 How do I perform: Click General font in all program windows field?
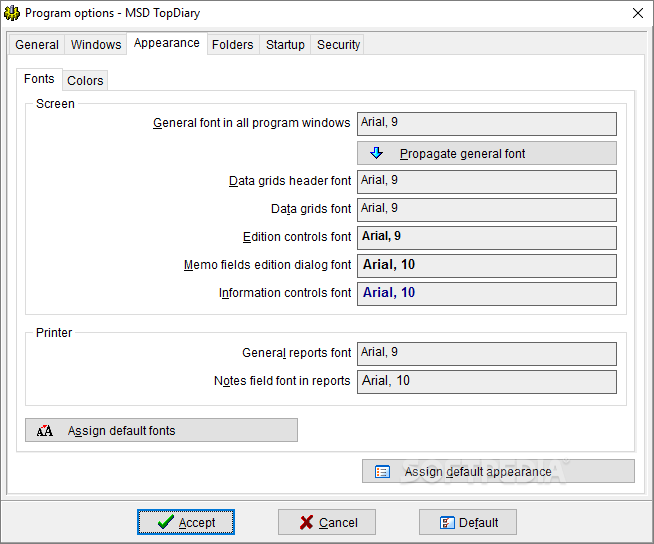[487, 123]
